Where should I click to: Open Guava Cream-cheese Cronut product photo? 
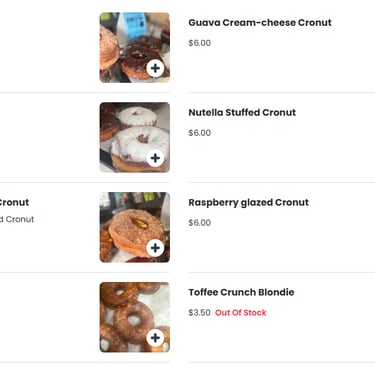[135, 47]
